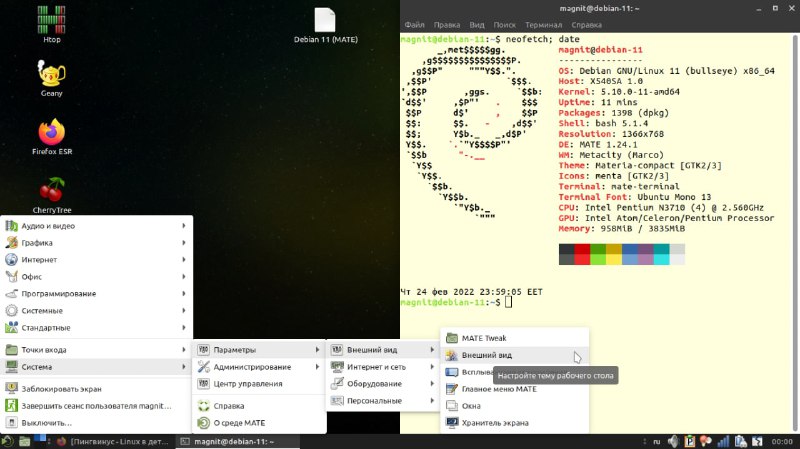Expand the Графика submenu arrow
800x449 pixels.
click(x=184, y=242)
